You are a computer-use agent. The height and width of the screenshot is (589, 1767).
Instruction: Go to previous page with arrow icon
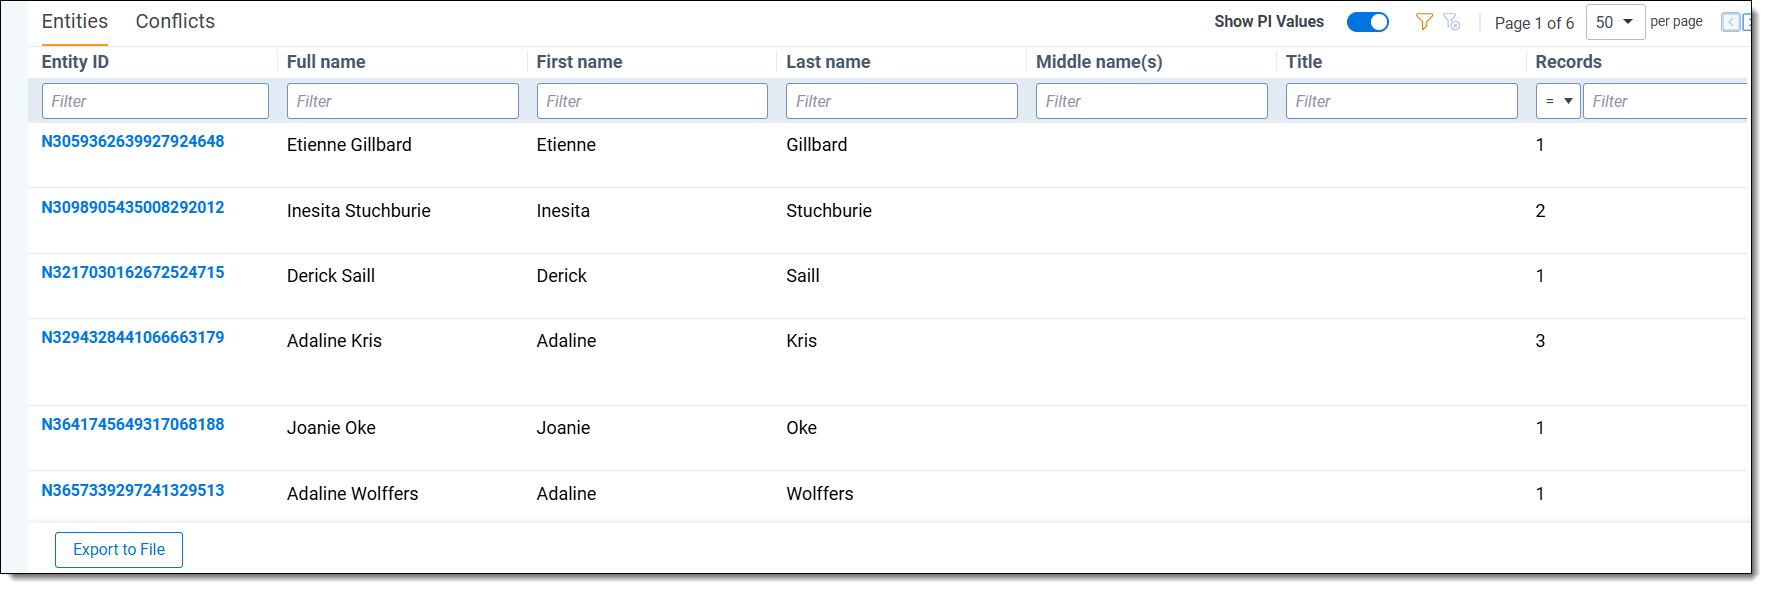click(x=1730, y=22)
